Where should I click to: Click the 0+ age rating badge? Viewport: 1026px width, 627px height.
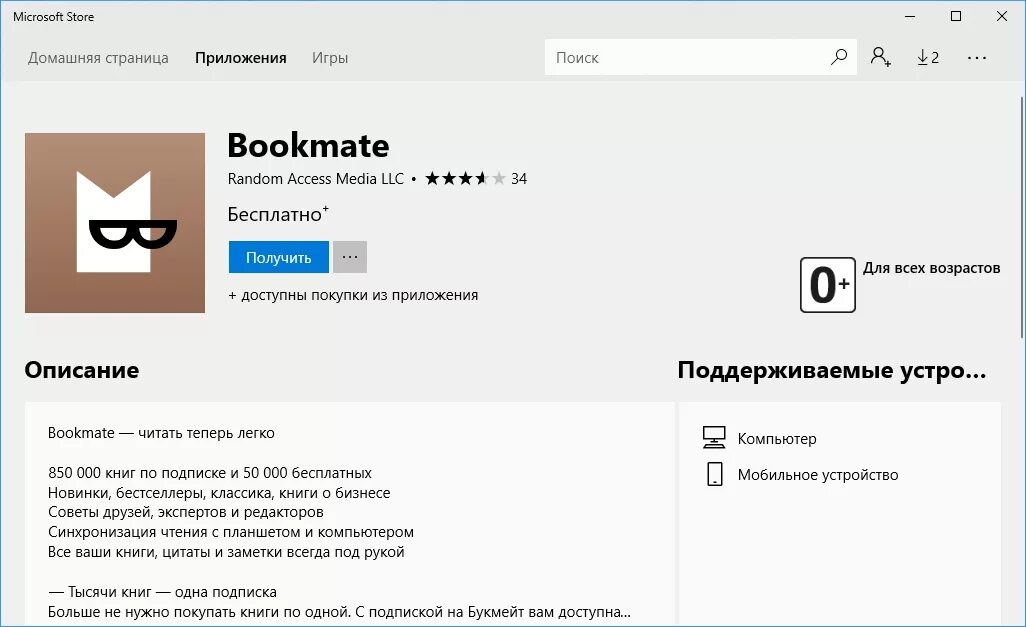pyautogui.click(x=828, y=285)
